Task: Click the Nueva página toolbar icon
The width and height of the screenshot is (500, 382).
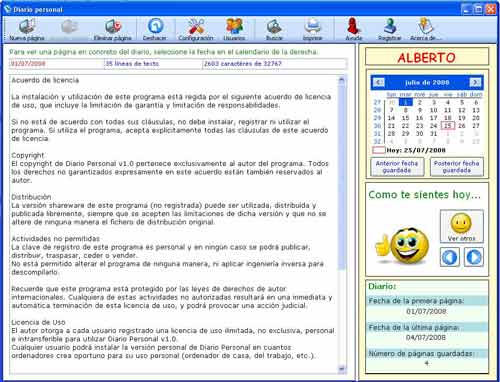Action: [27, 29]
